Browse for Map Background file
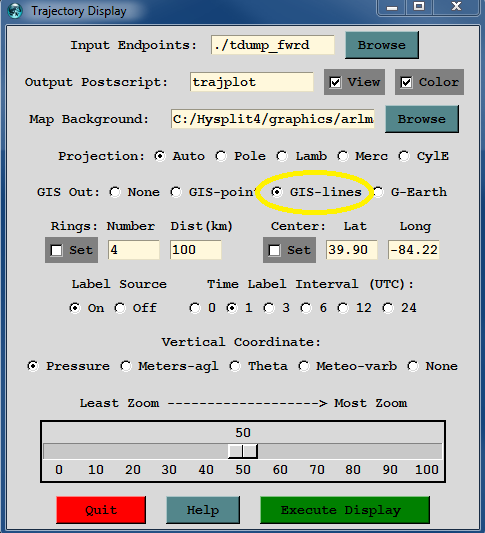 [x=422, y=119]
